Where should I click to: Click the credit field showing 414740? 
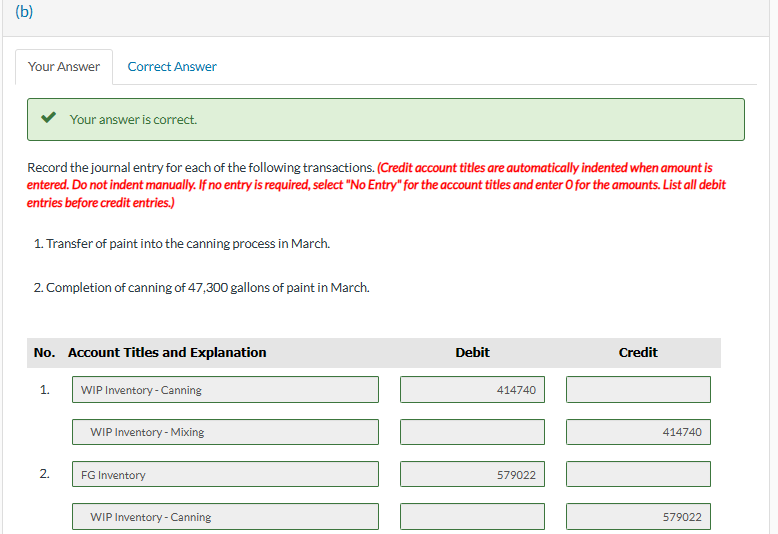(638, 432)
